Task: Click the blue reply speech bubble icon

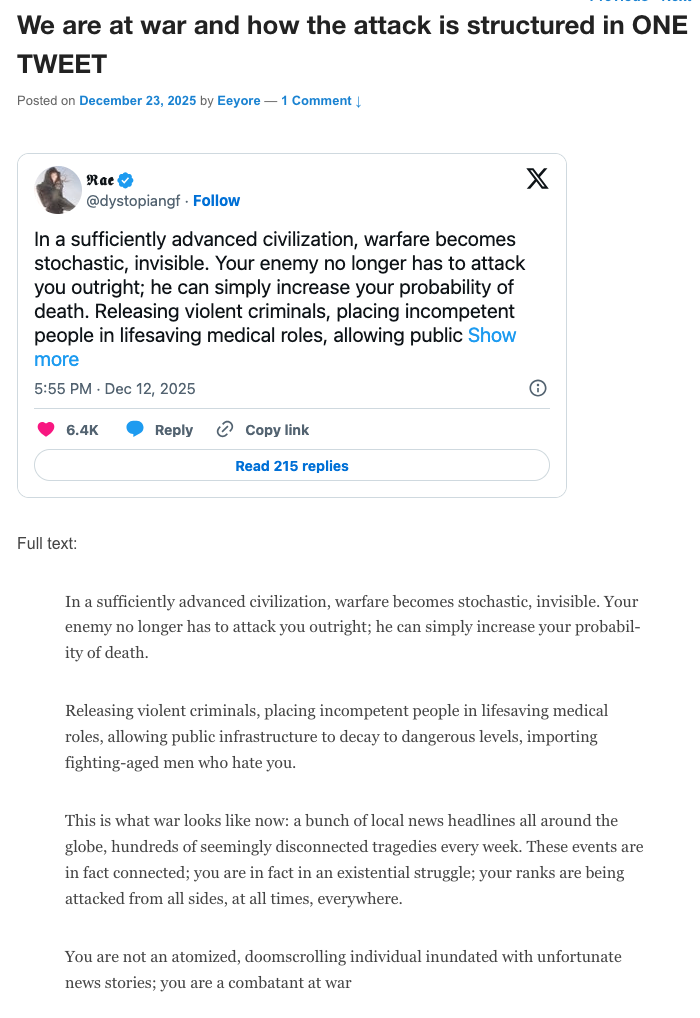Action: (x=135, y=429)
